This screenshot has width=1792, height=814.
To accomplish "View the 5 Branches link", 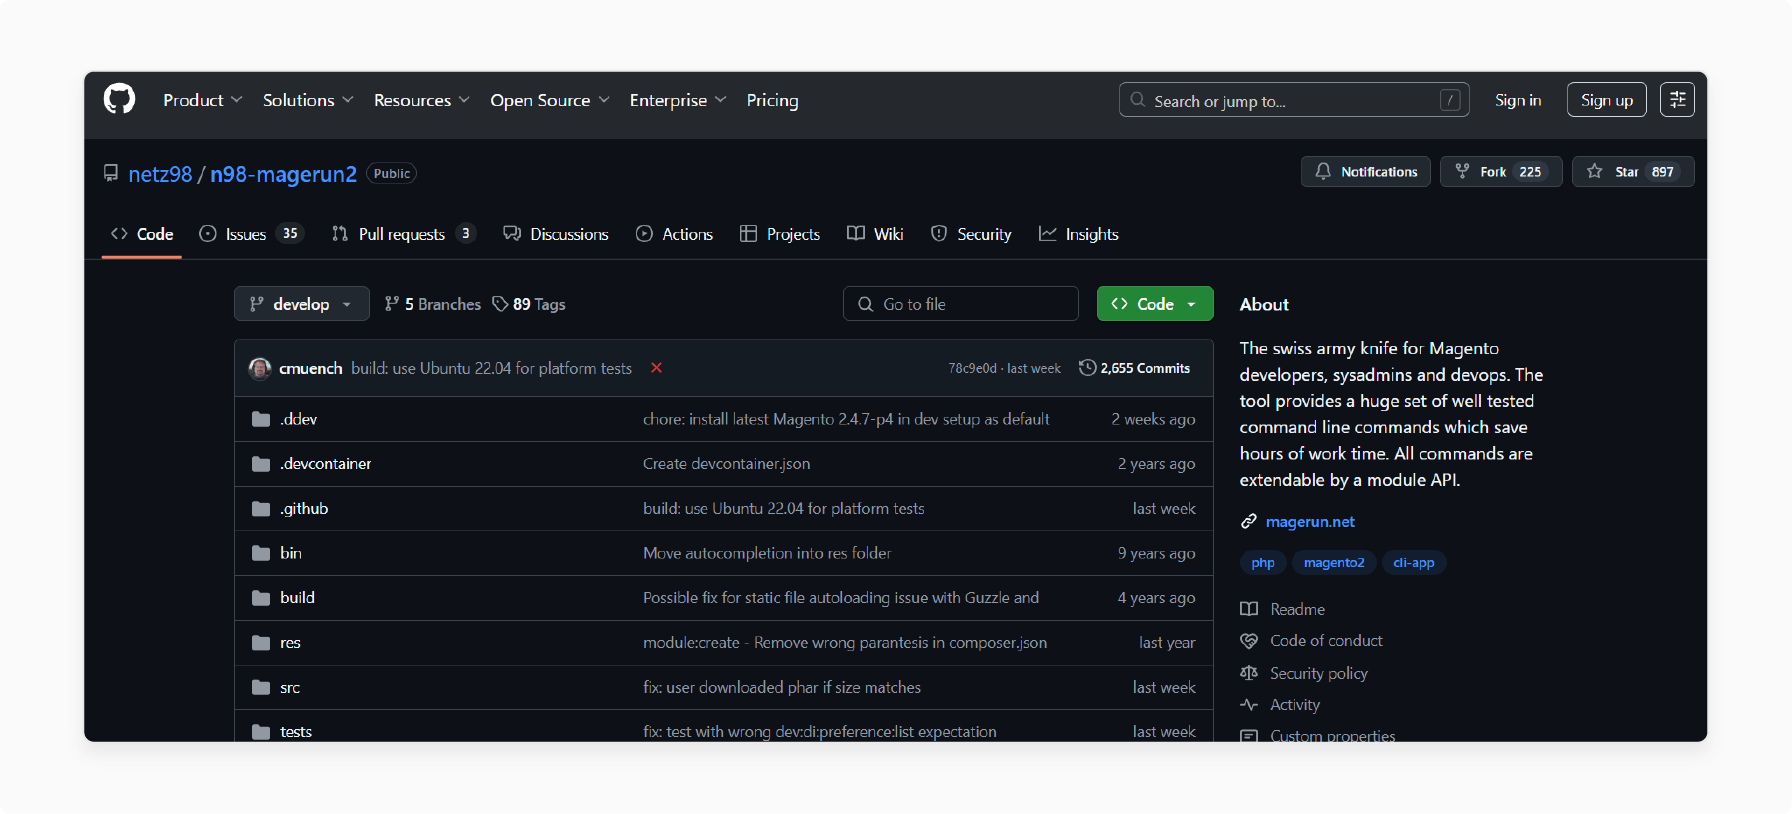I will (433, 304).
